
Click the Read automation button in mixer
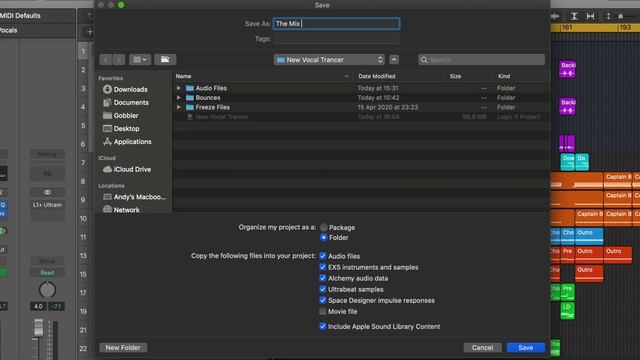tap(47, 273)
